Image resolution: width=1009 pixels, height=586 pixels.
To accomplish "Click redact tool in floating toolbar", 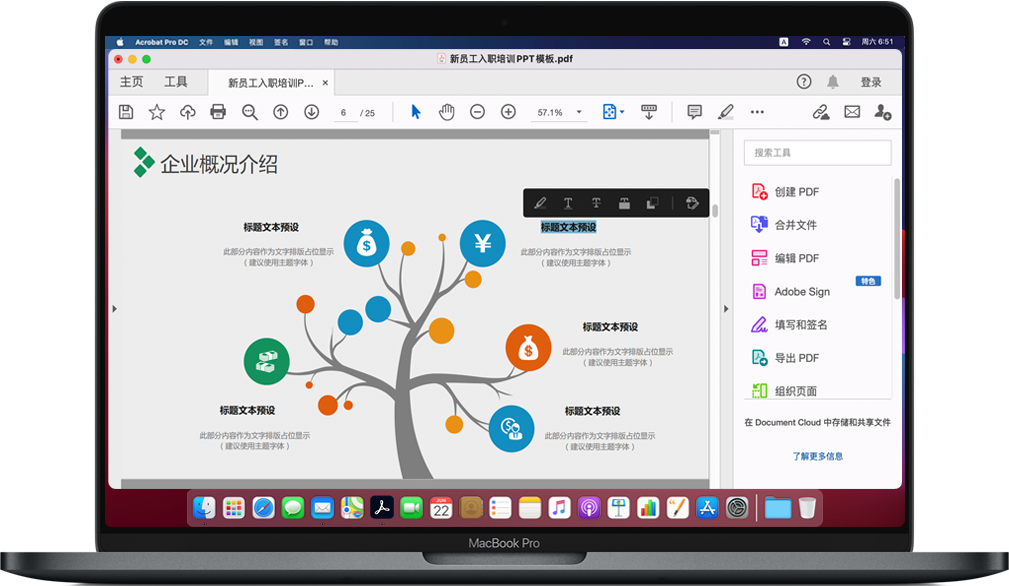I will pos(624,203).
